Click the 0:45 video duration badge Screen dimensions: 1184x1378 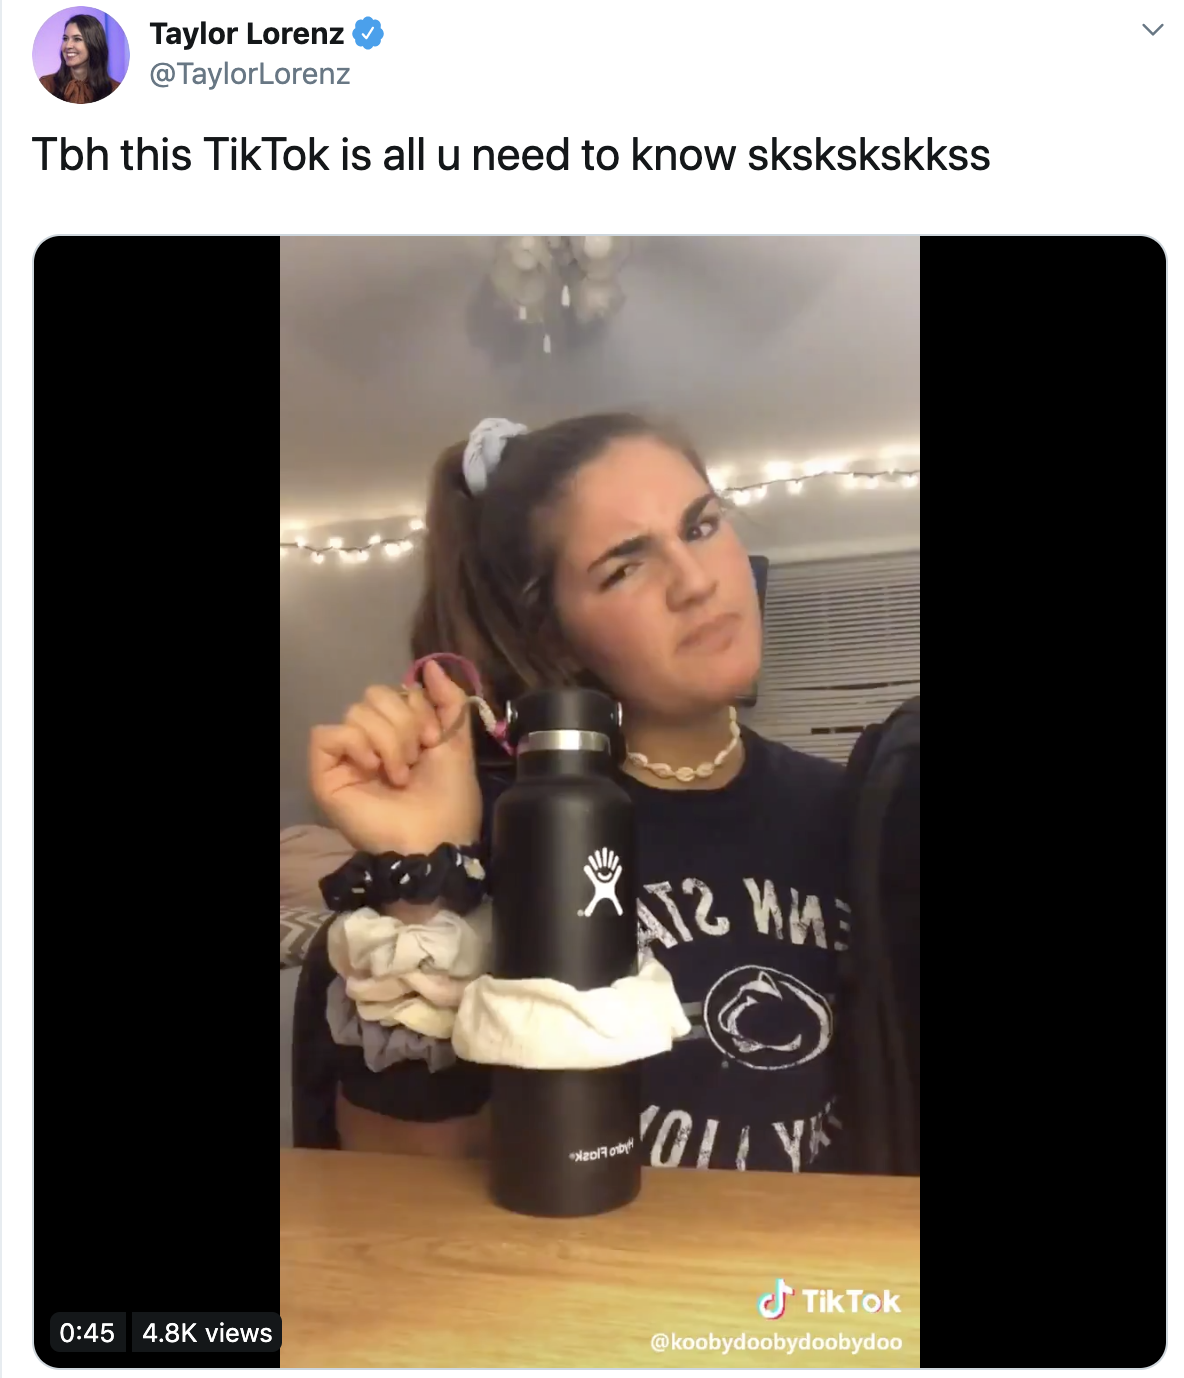(x=87, y=1332)
